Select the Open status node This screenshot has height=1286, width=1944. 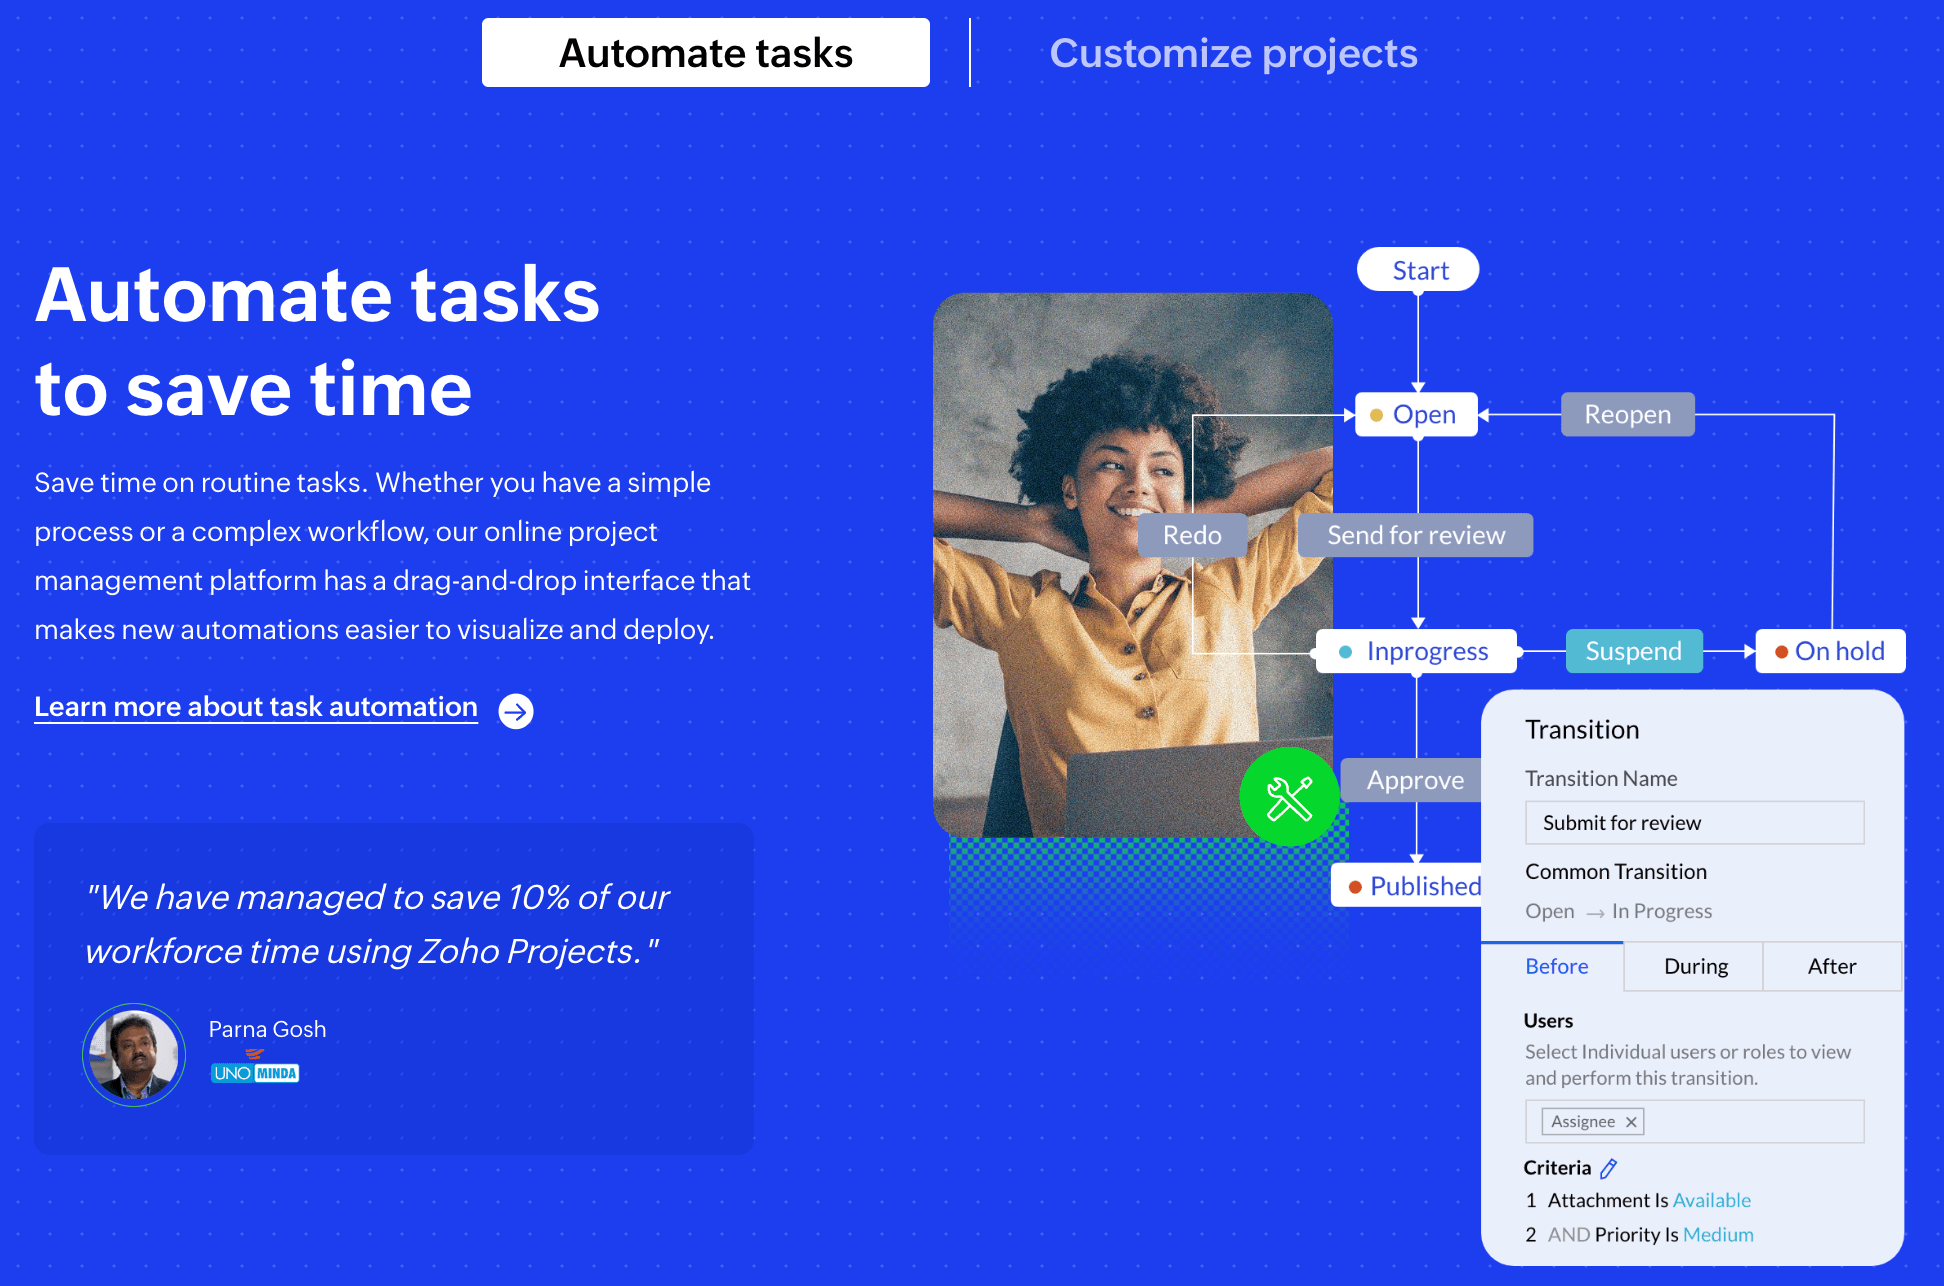1417,414
